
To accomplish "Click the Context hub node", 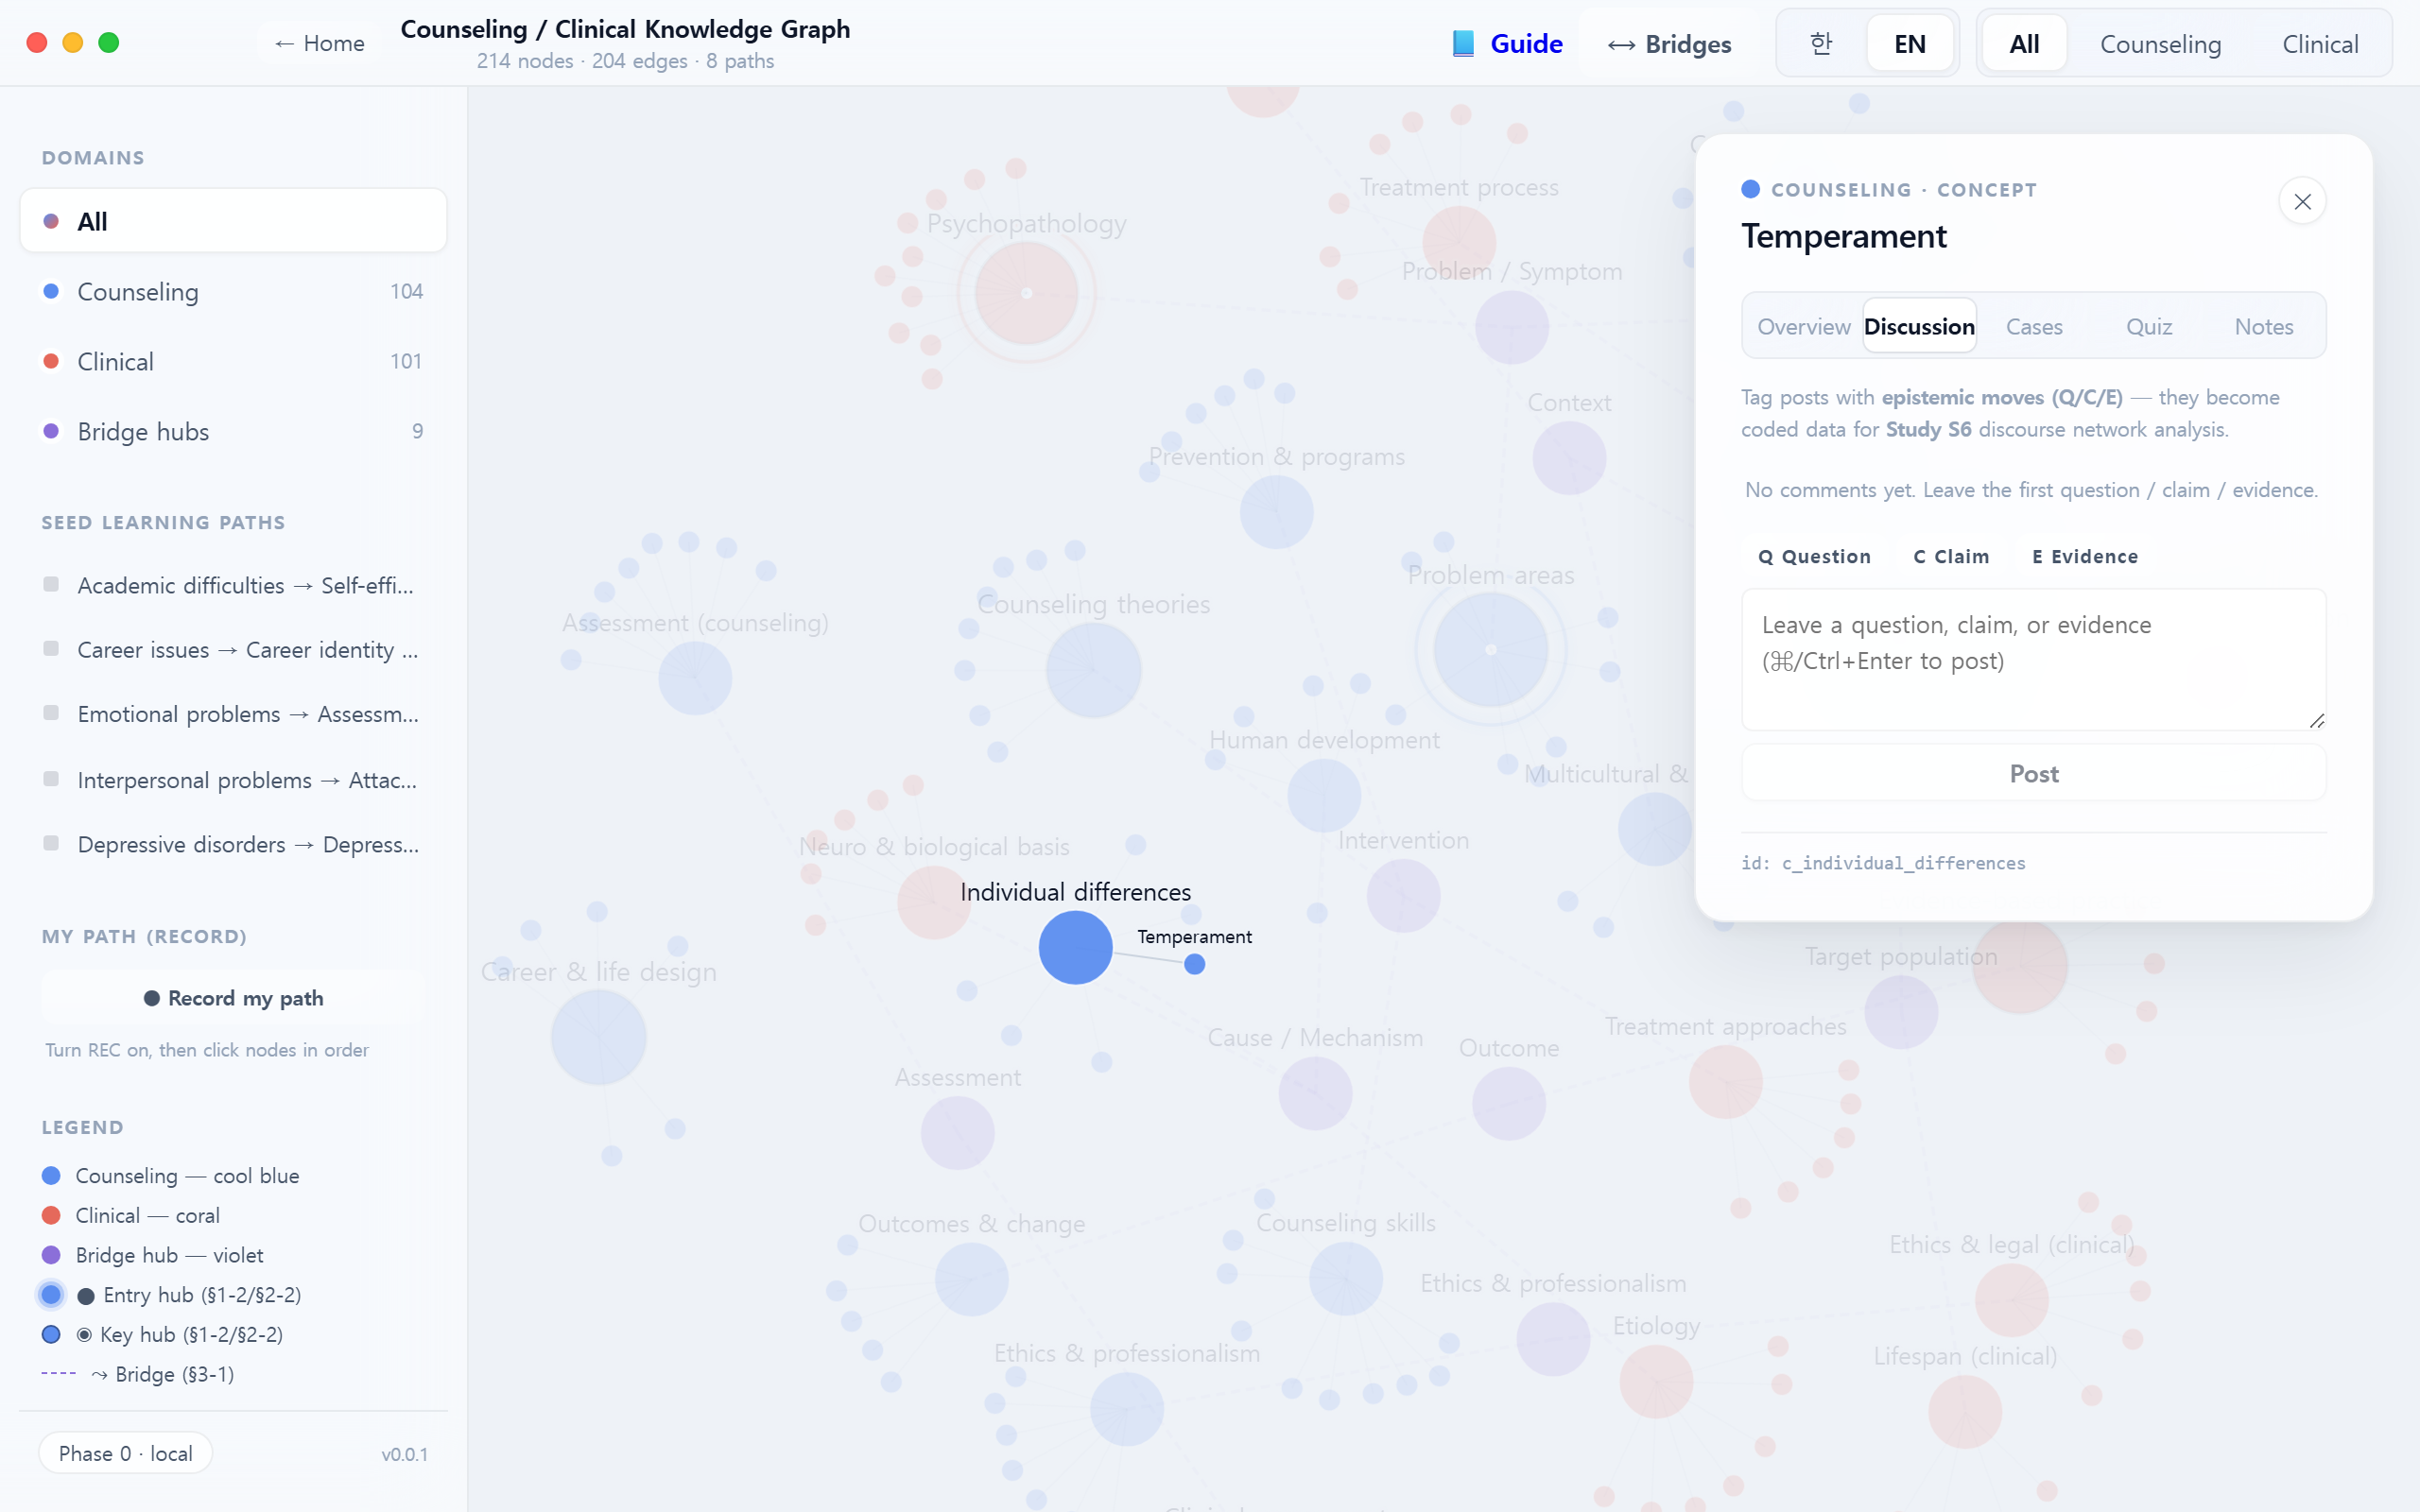I will click(x=1569, y=458).
